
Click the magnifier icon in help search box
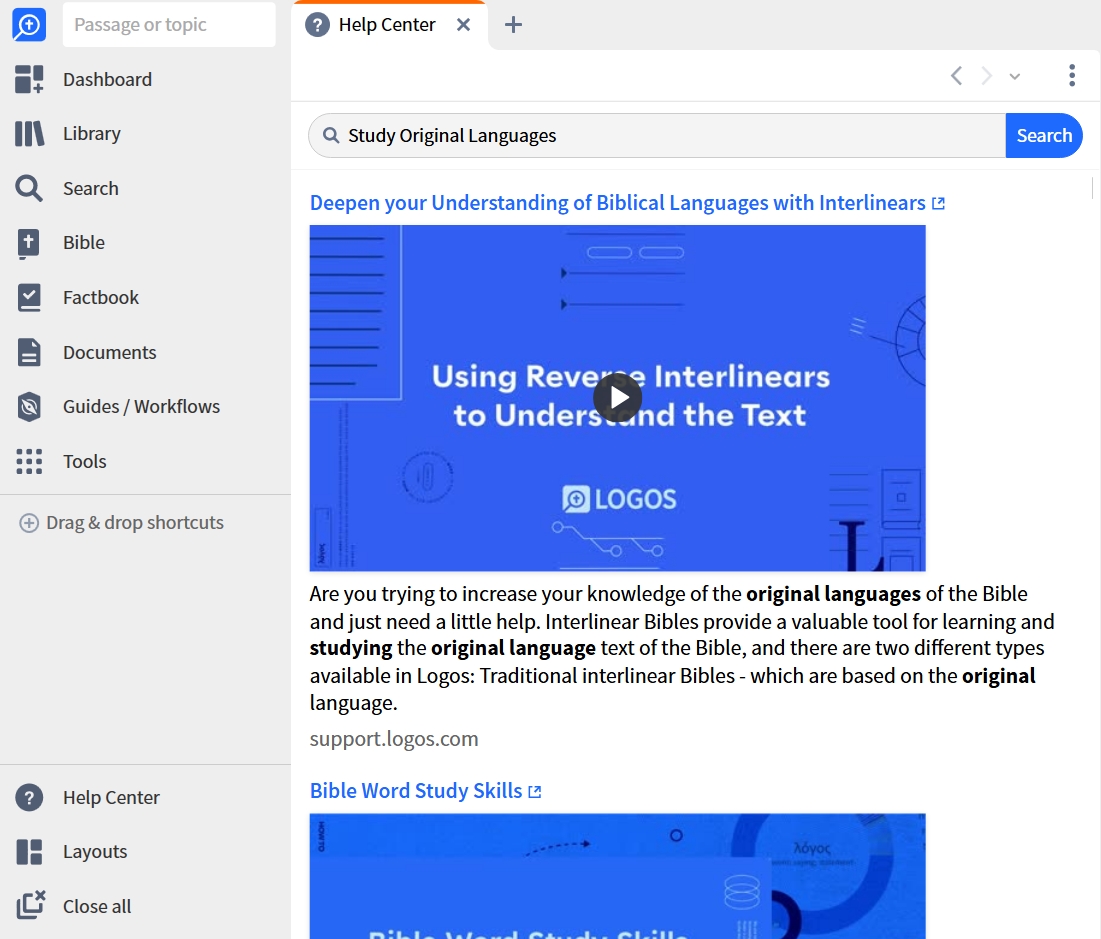click(x=331, y=135)
